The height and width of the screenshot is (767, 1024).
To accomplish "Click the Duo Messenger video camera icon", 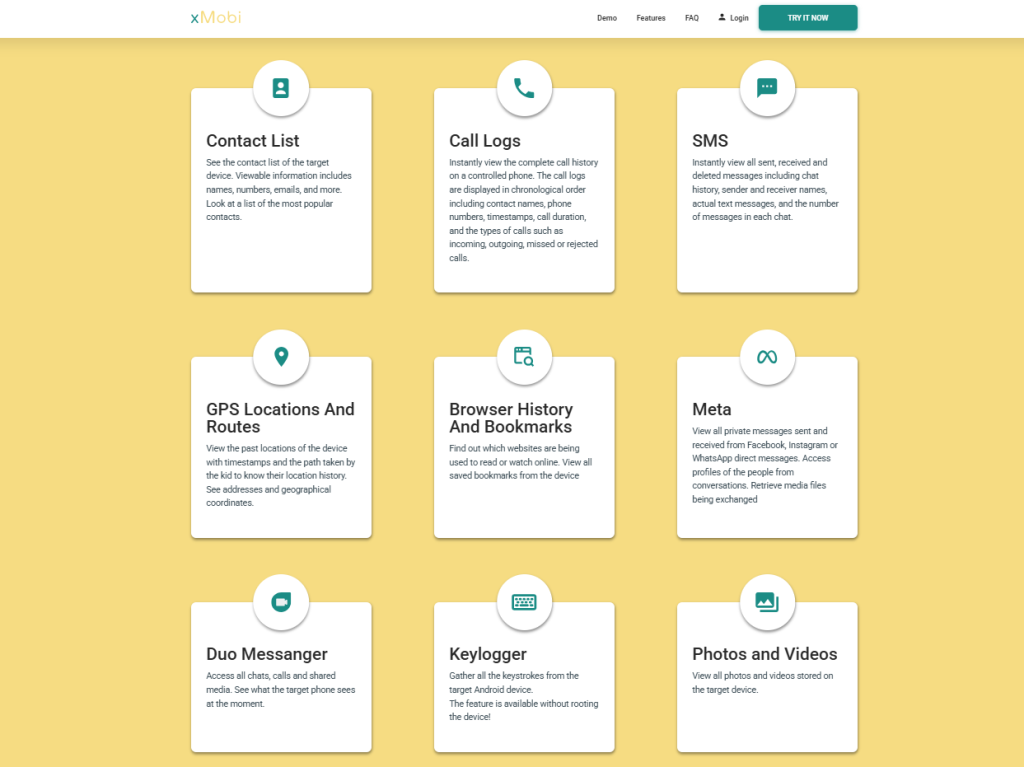I will coord(281,602).
